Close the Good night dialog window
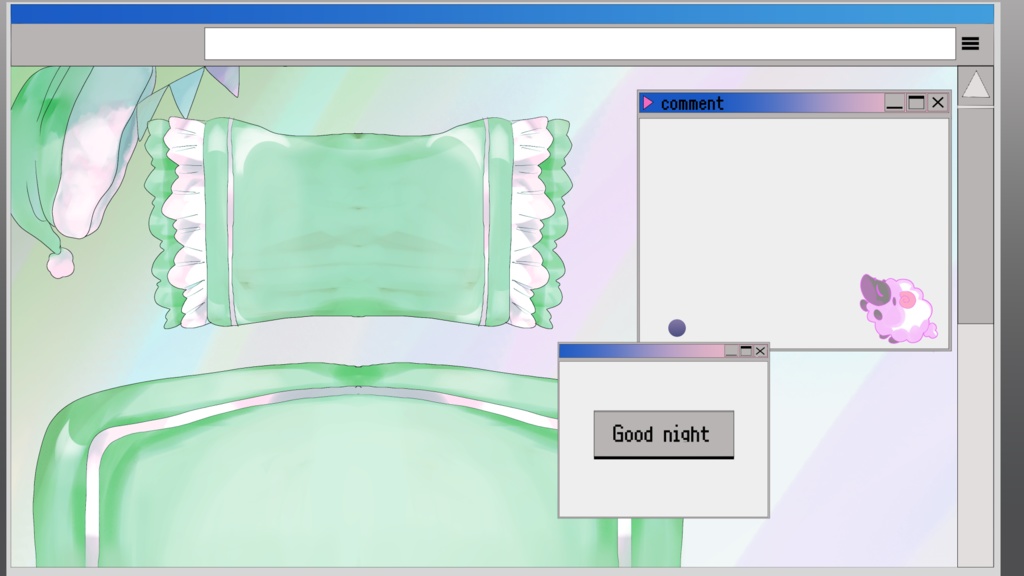This screenshot has width=1024, height=576. pyautogui.click(x=760, y=351)
